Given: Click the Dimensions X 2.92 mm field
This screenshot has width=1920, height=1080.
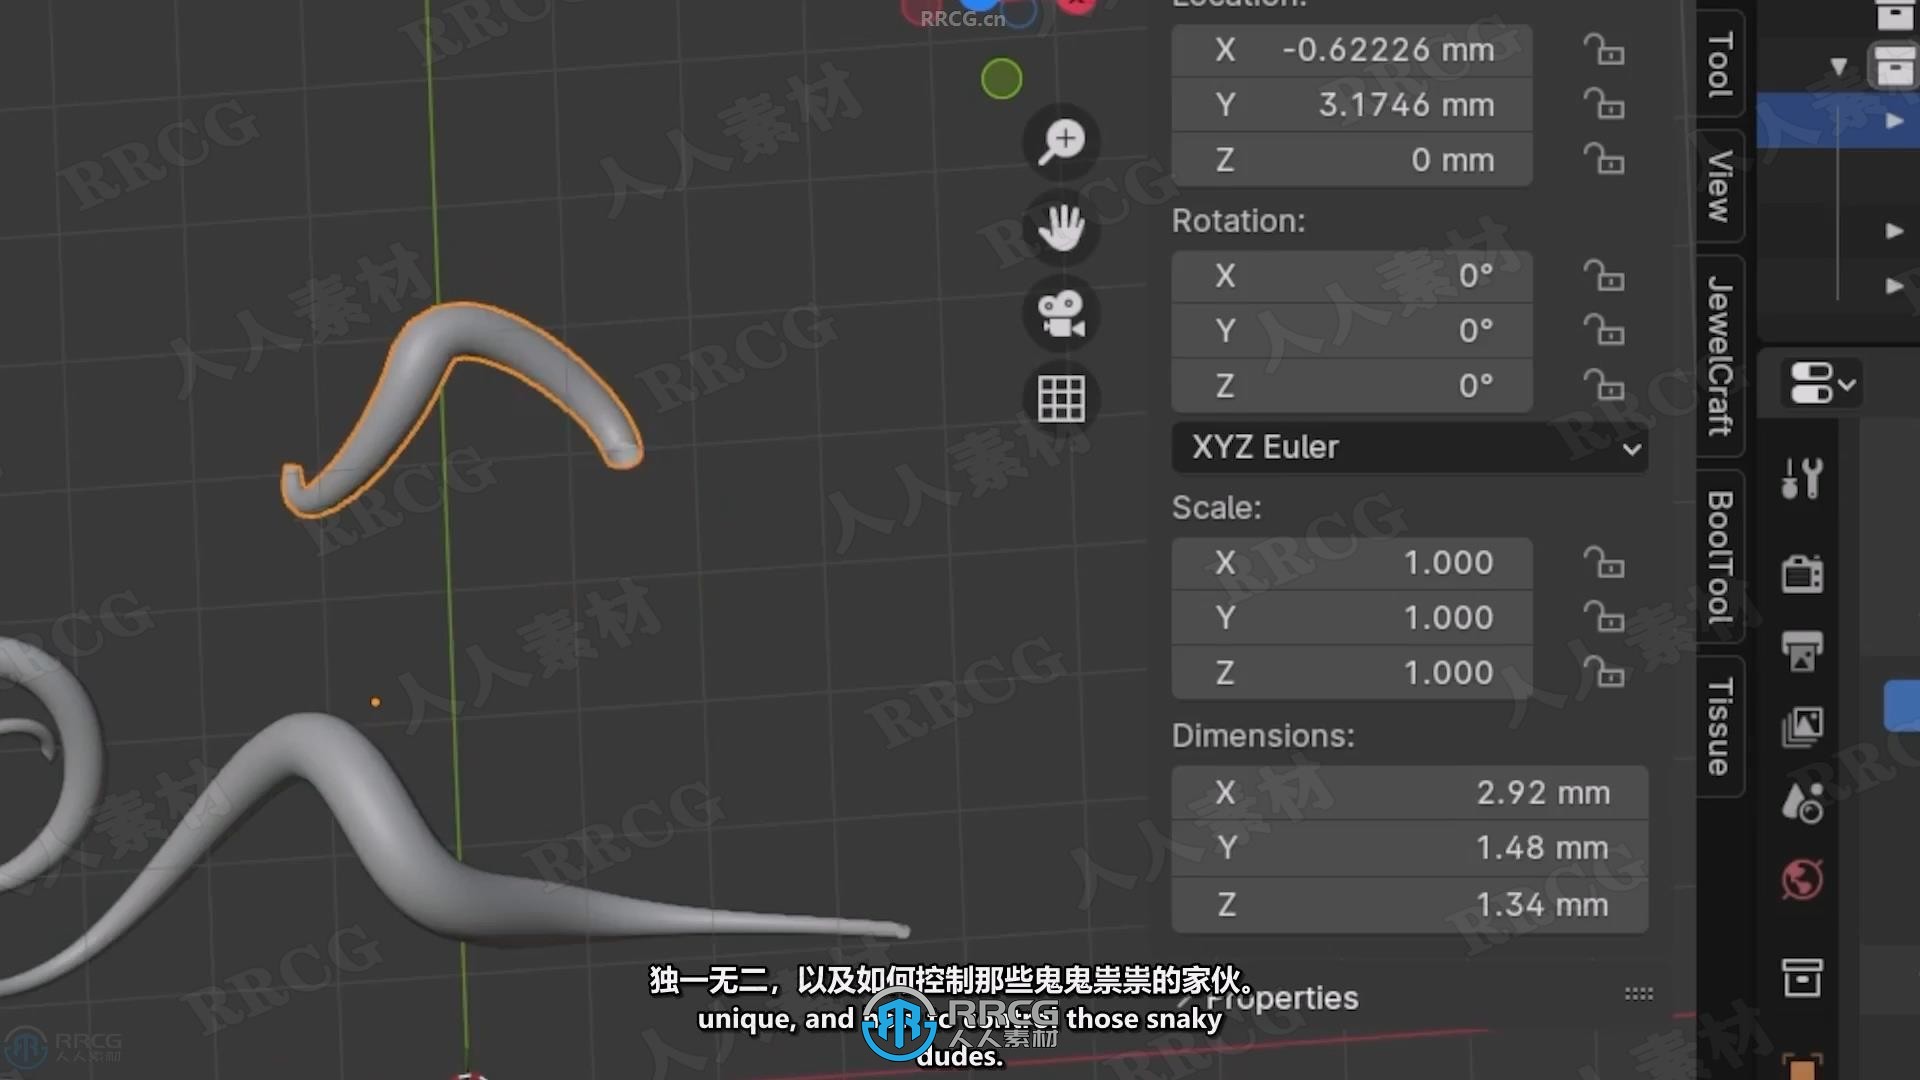Looking at the screenshot, I should (1410, 793).
